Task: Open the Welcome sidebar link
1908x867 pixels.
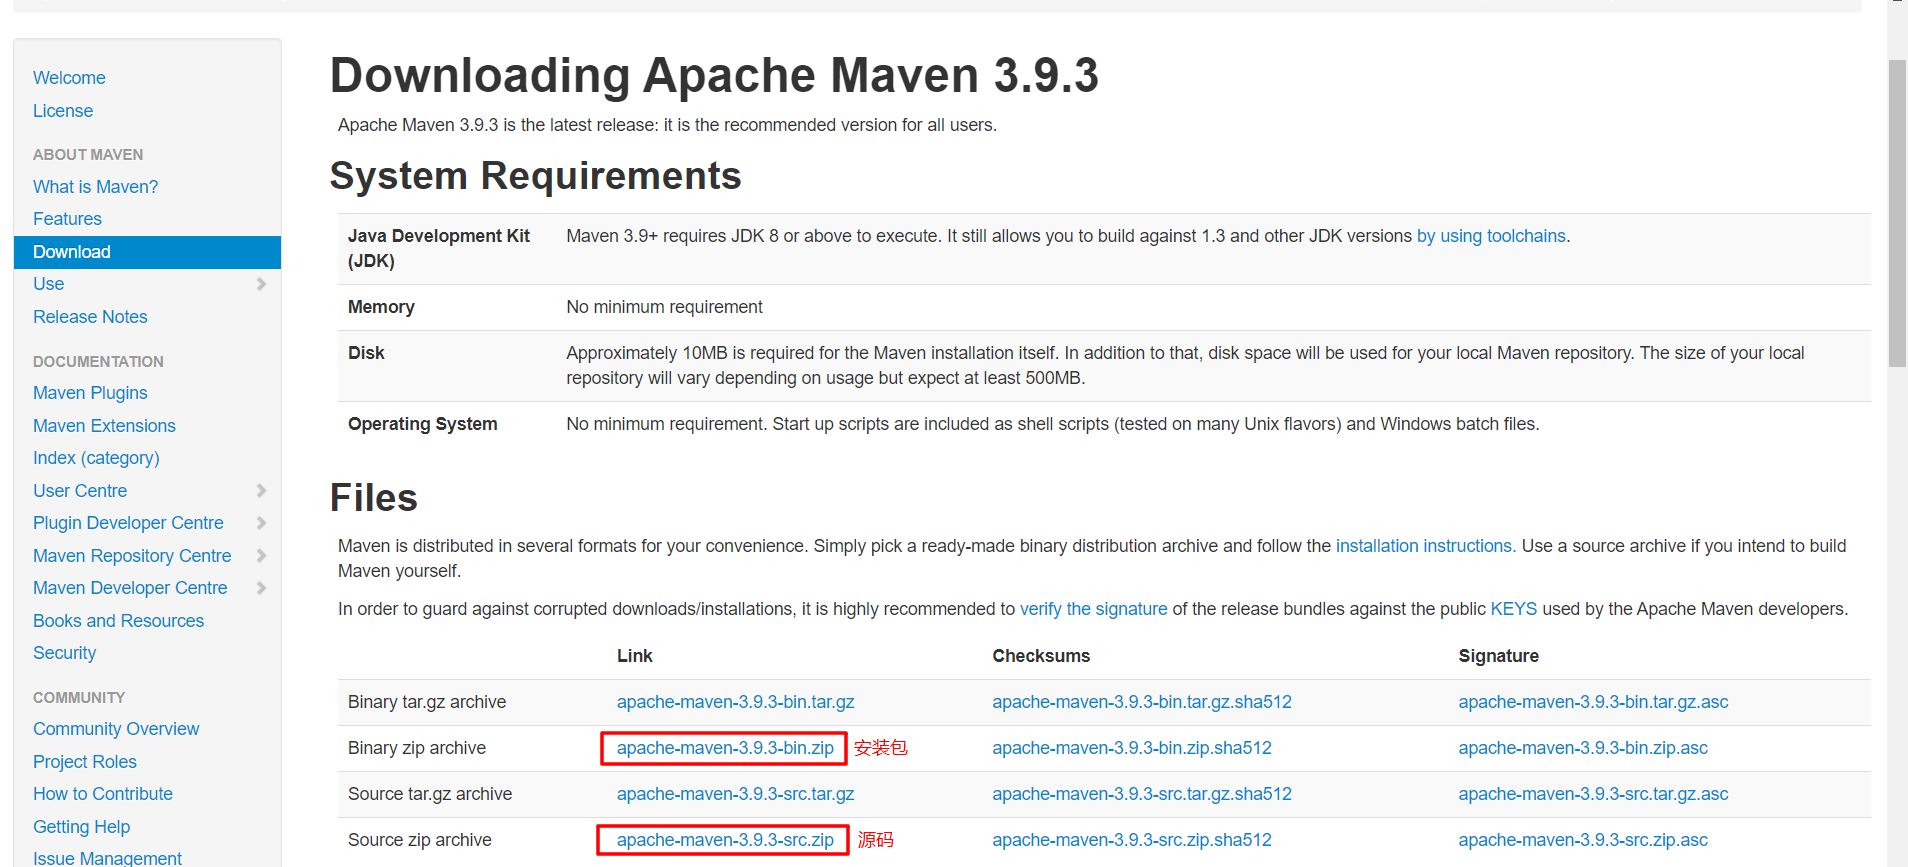Action: 69,78
